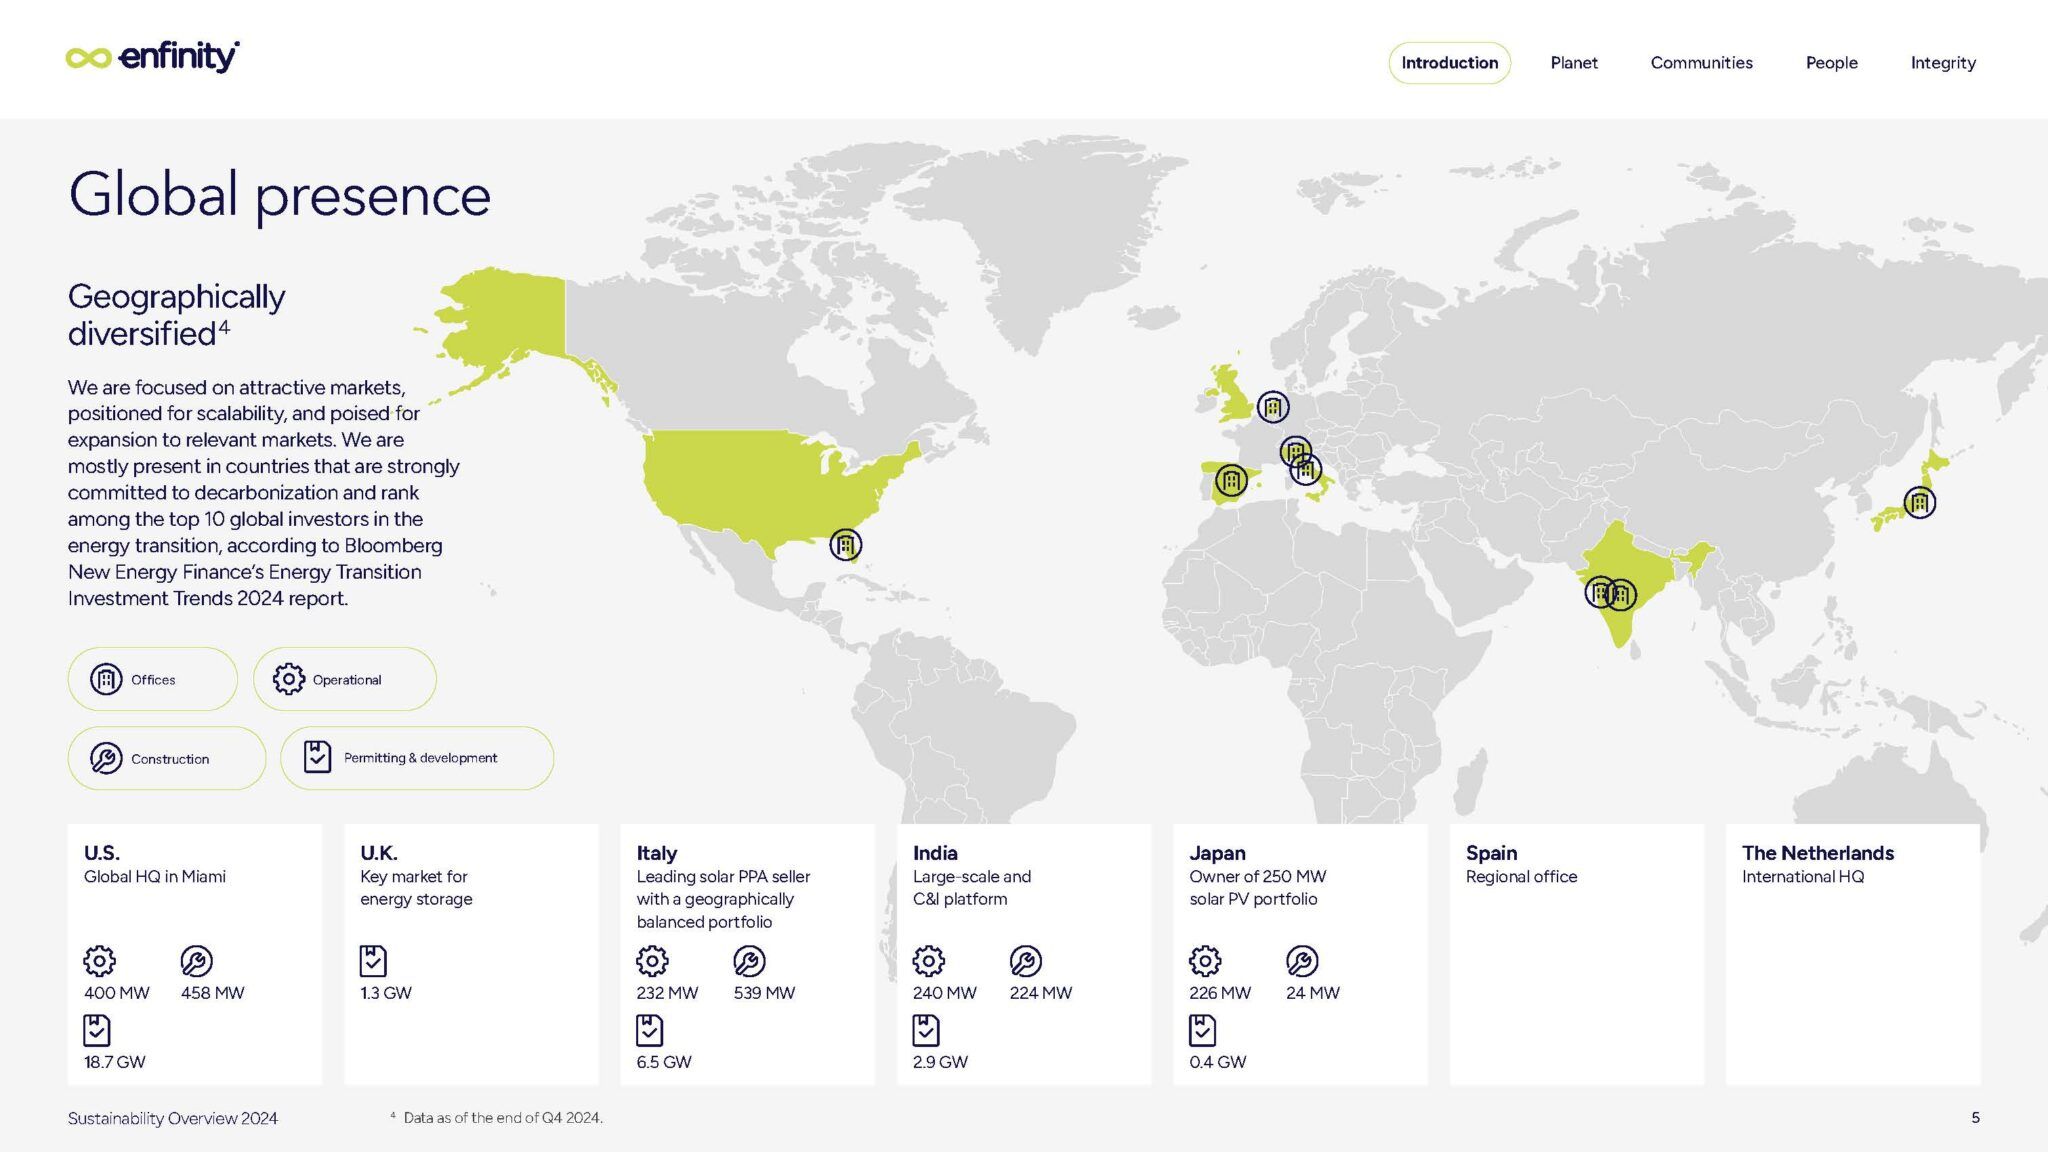Click the Offices building icon in legend
The height and width of the screenshot is (1152, 2048).
[x=106, y=679]
